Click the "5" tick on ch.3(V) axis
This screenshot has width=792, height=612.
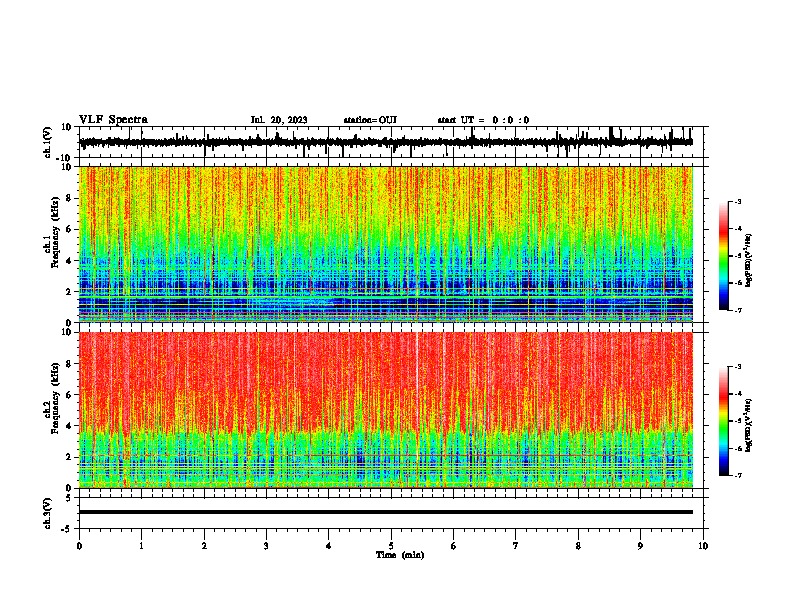click(x=69, y=497)
